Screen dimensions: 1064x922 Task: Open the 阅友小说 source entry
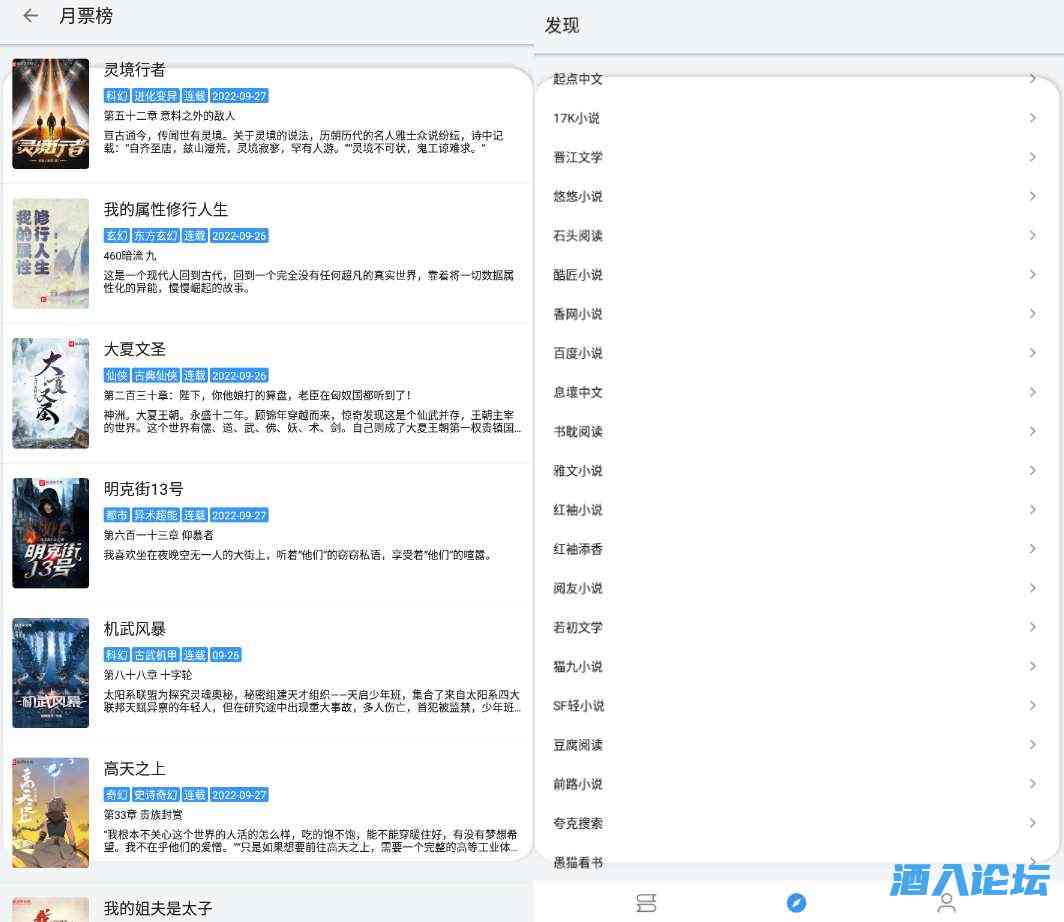click(x=796, y=588)
